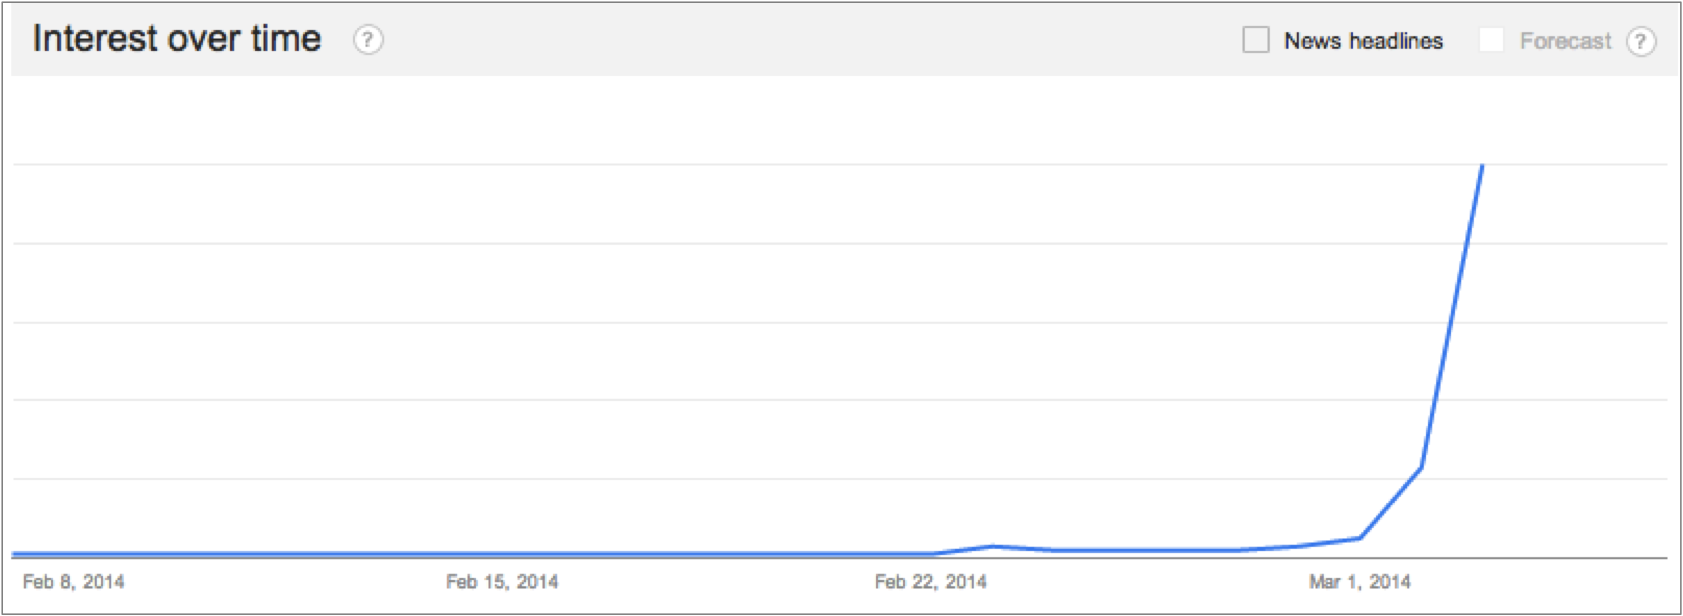
Task: Click the topmost horizontal gridline
Action: 800,164
